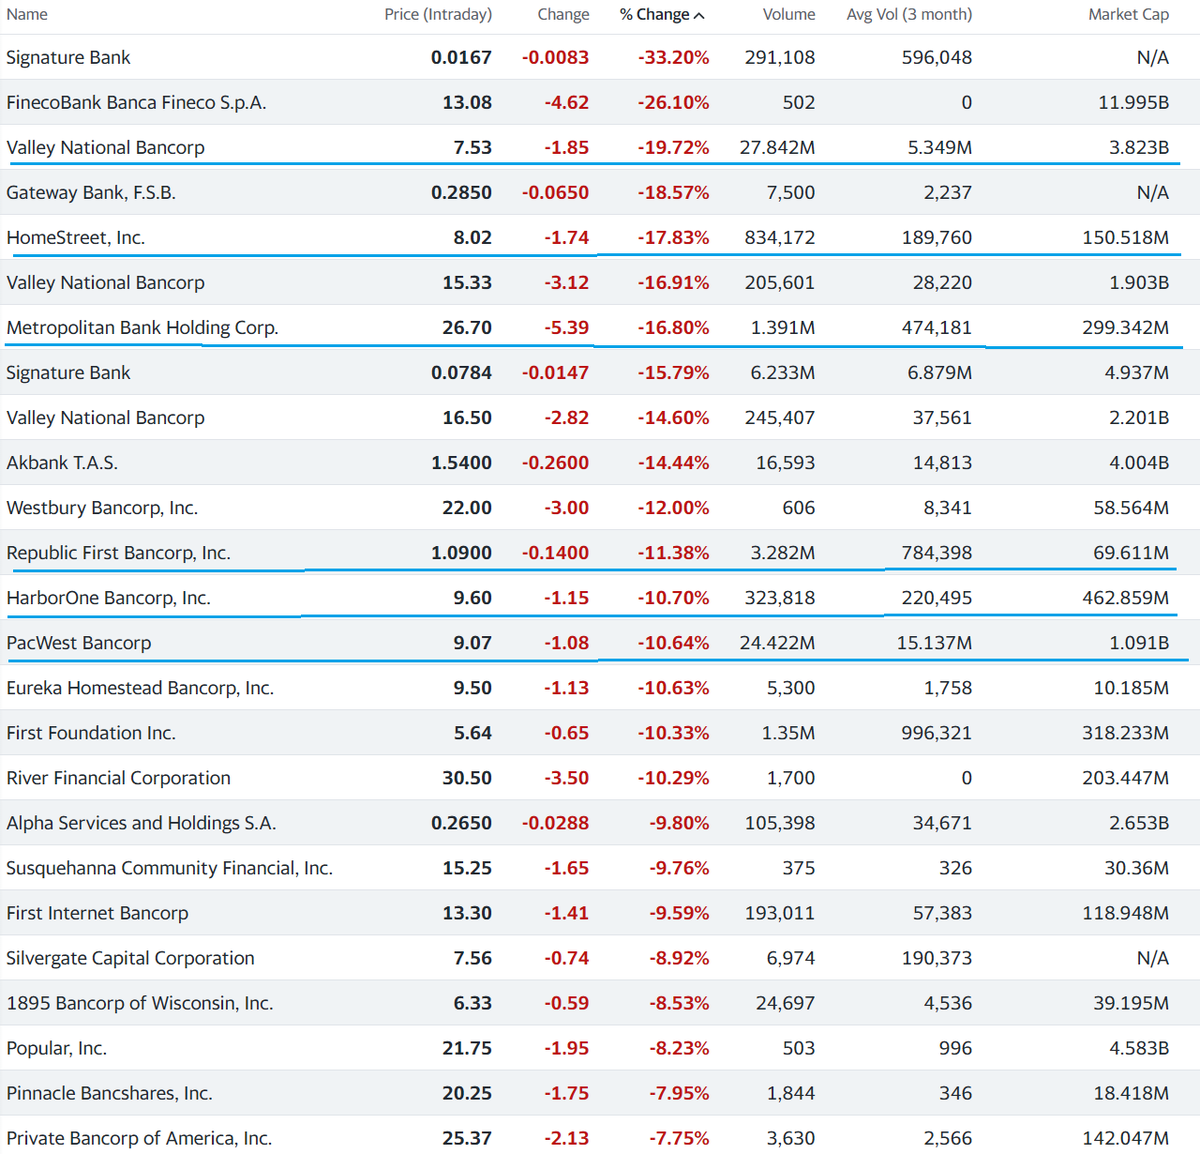Select Akbank T.A.S. row name

coord(62,462)
